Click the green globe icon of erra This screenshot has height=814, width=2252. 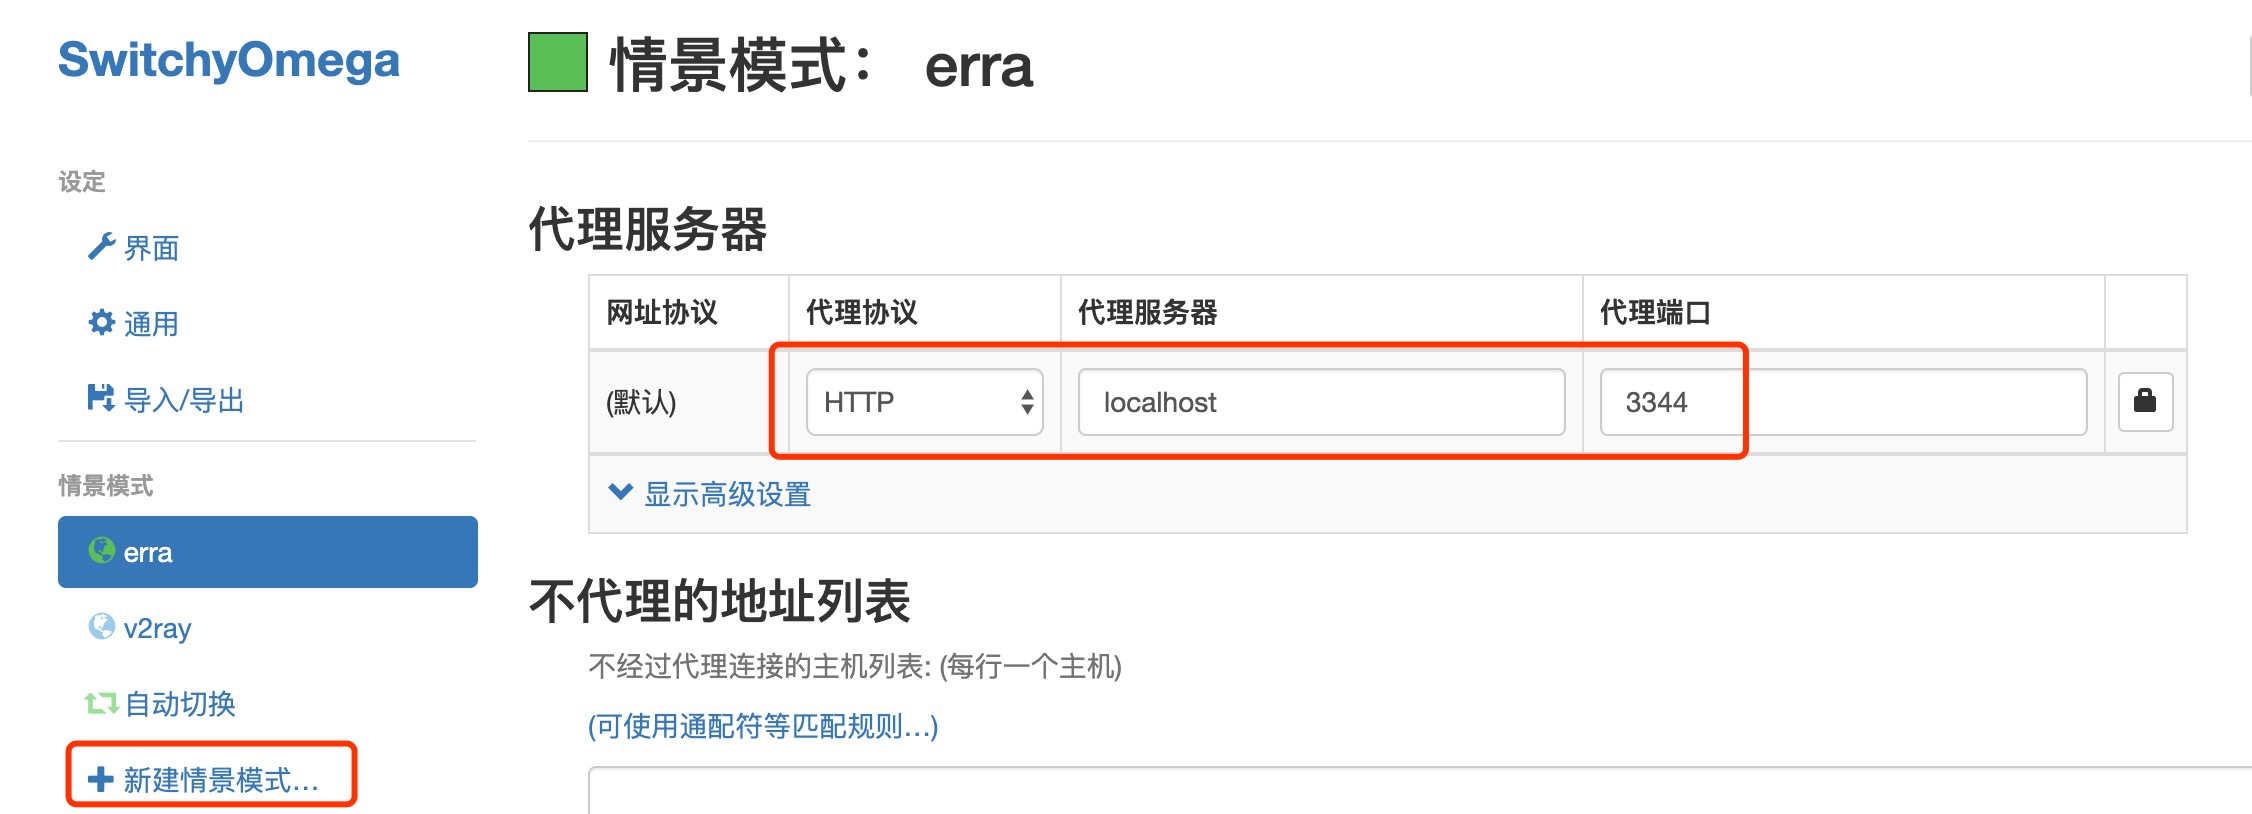pyautogui.click(x=102, y=550)
